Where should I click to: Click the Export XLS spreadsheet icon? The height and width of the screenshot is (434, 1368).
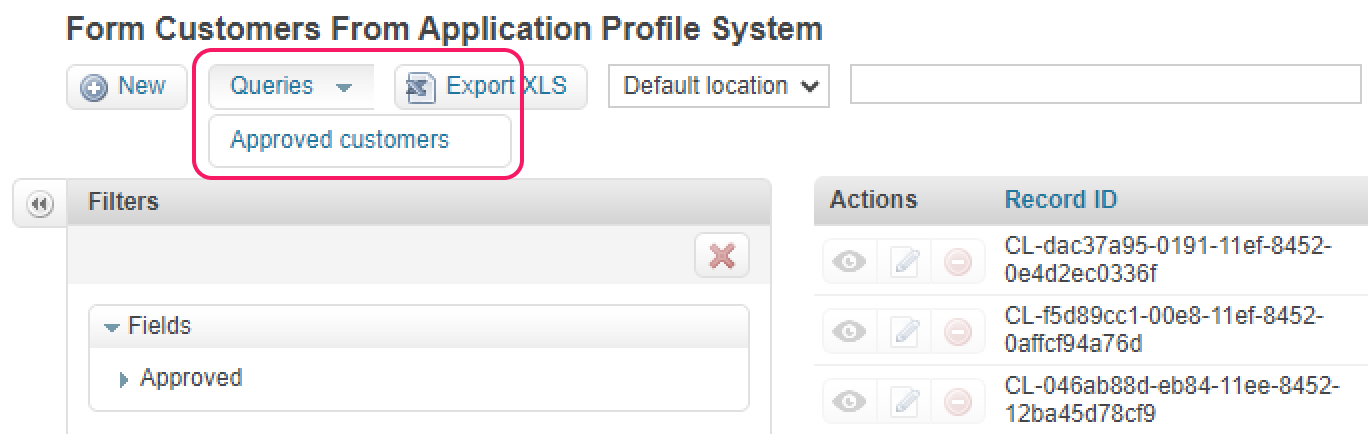[x=422, y=88]
